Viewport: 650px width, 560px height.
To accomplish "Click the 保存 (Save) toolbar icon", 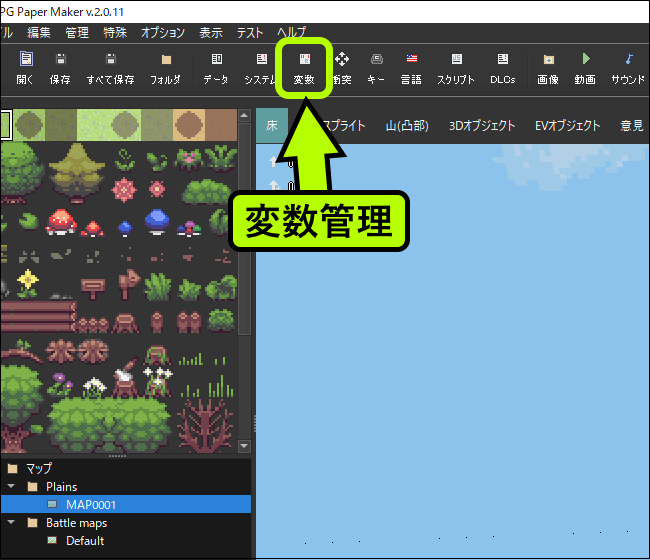I will [x=60, y=68].
